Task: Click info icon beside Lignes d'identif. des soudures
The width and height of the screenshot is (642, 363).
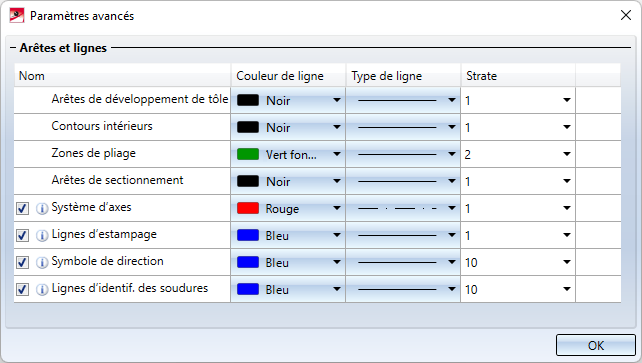Action: click(x=42, y=290)
